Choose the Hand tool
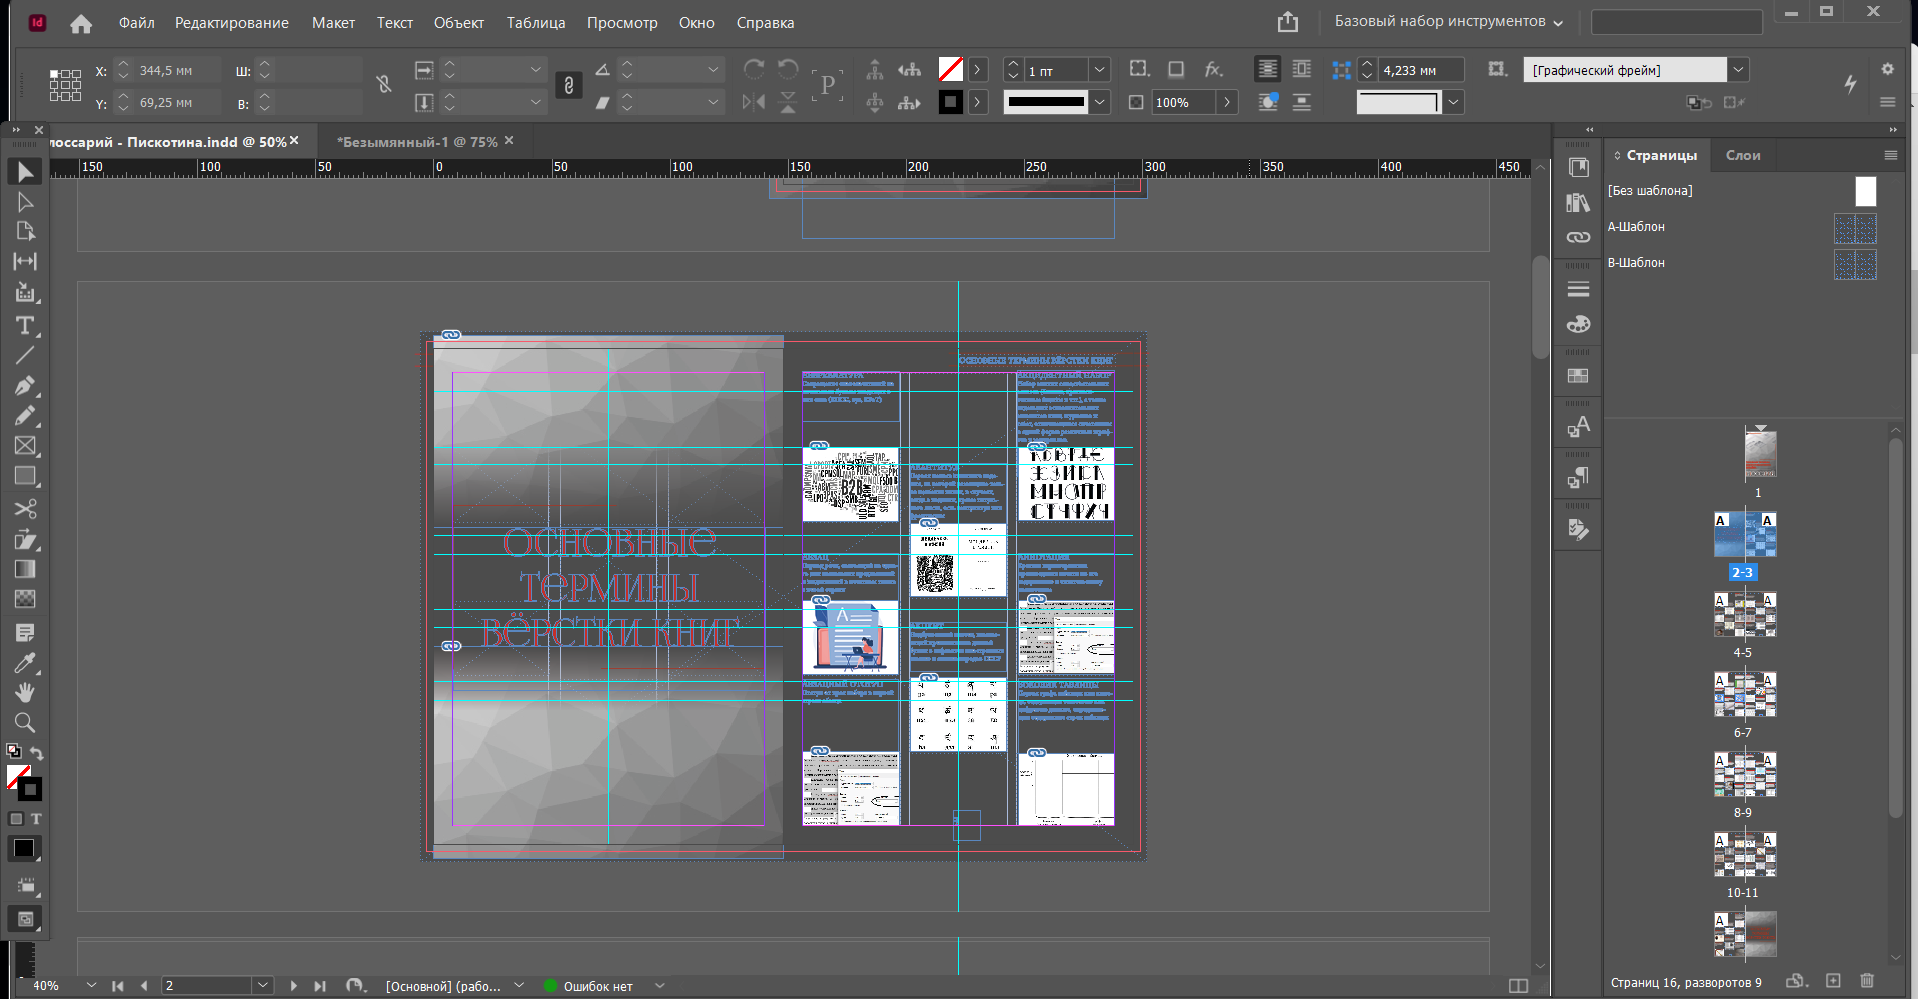The image size is (1918, 999). [25, 692]
